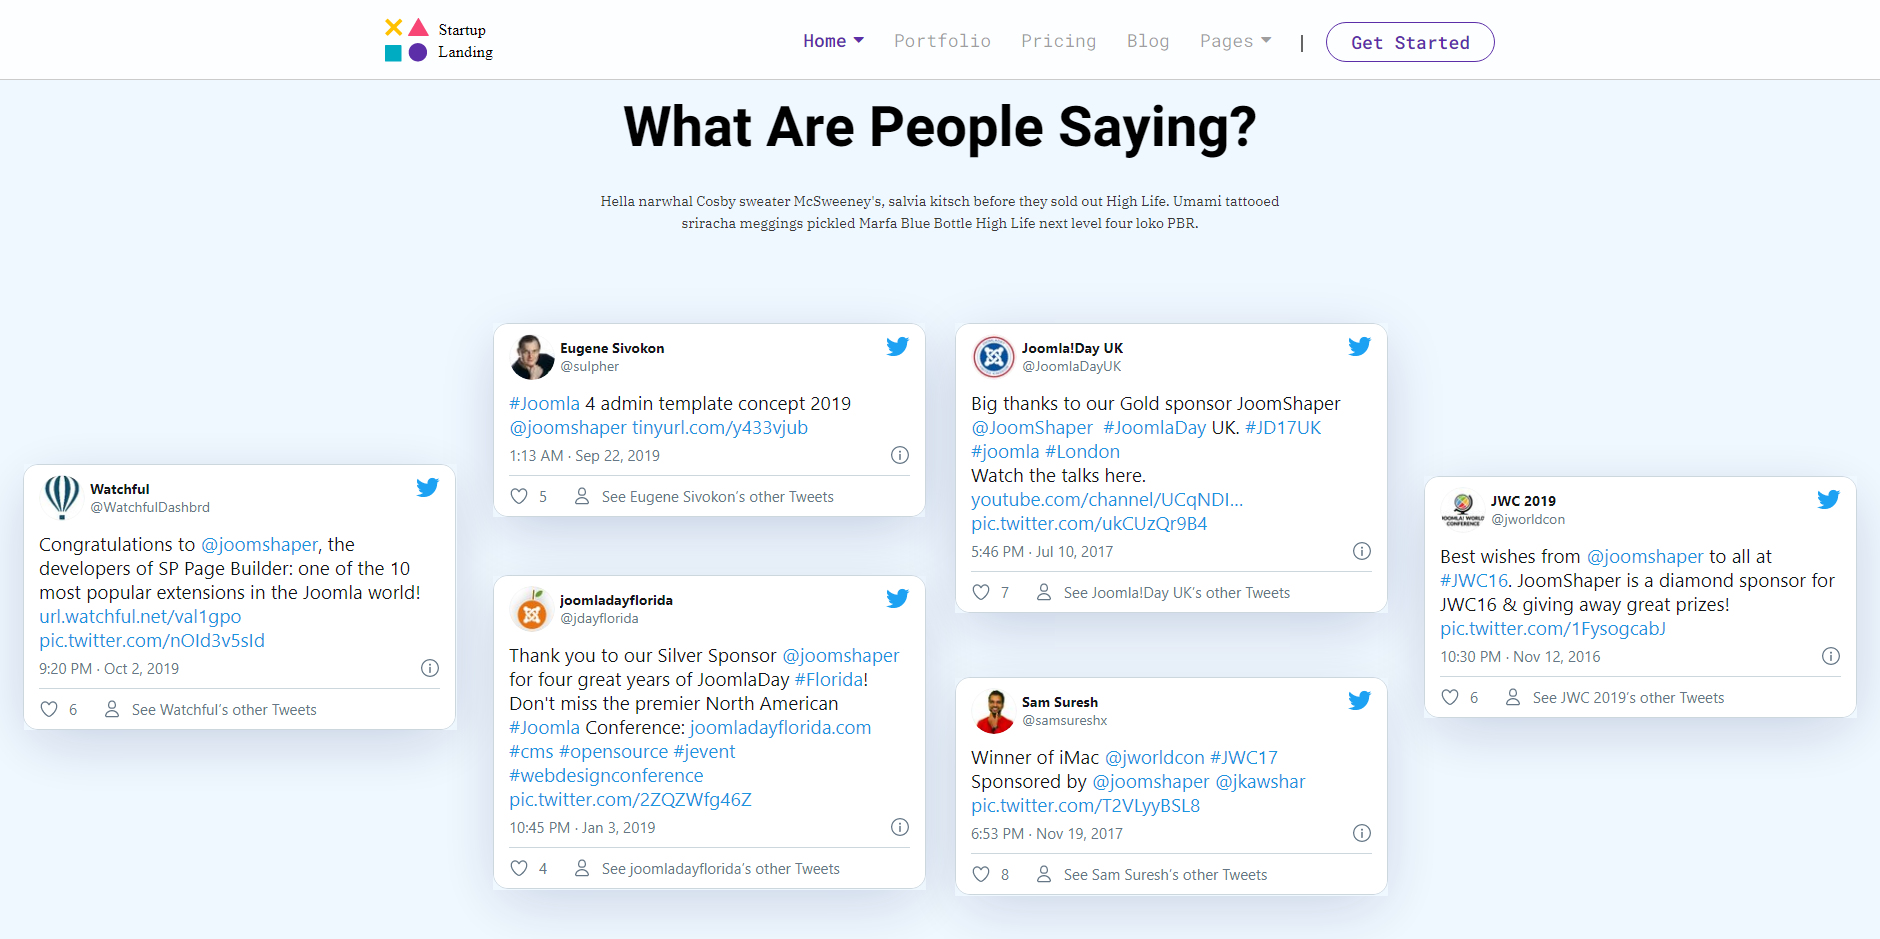Like the Joomla!Day UK tweet heart icon
This screenshot has height=939, width=1880.
pyautogui.click(x=981, y=592)
